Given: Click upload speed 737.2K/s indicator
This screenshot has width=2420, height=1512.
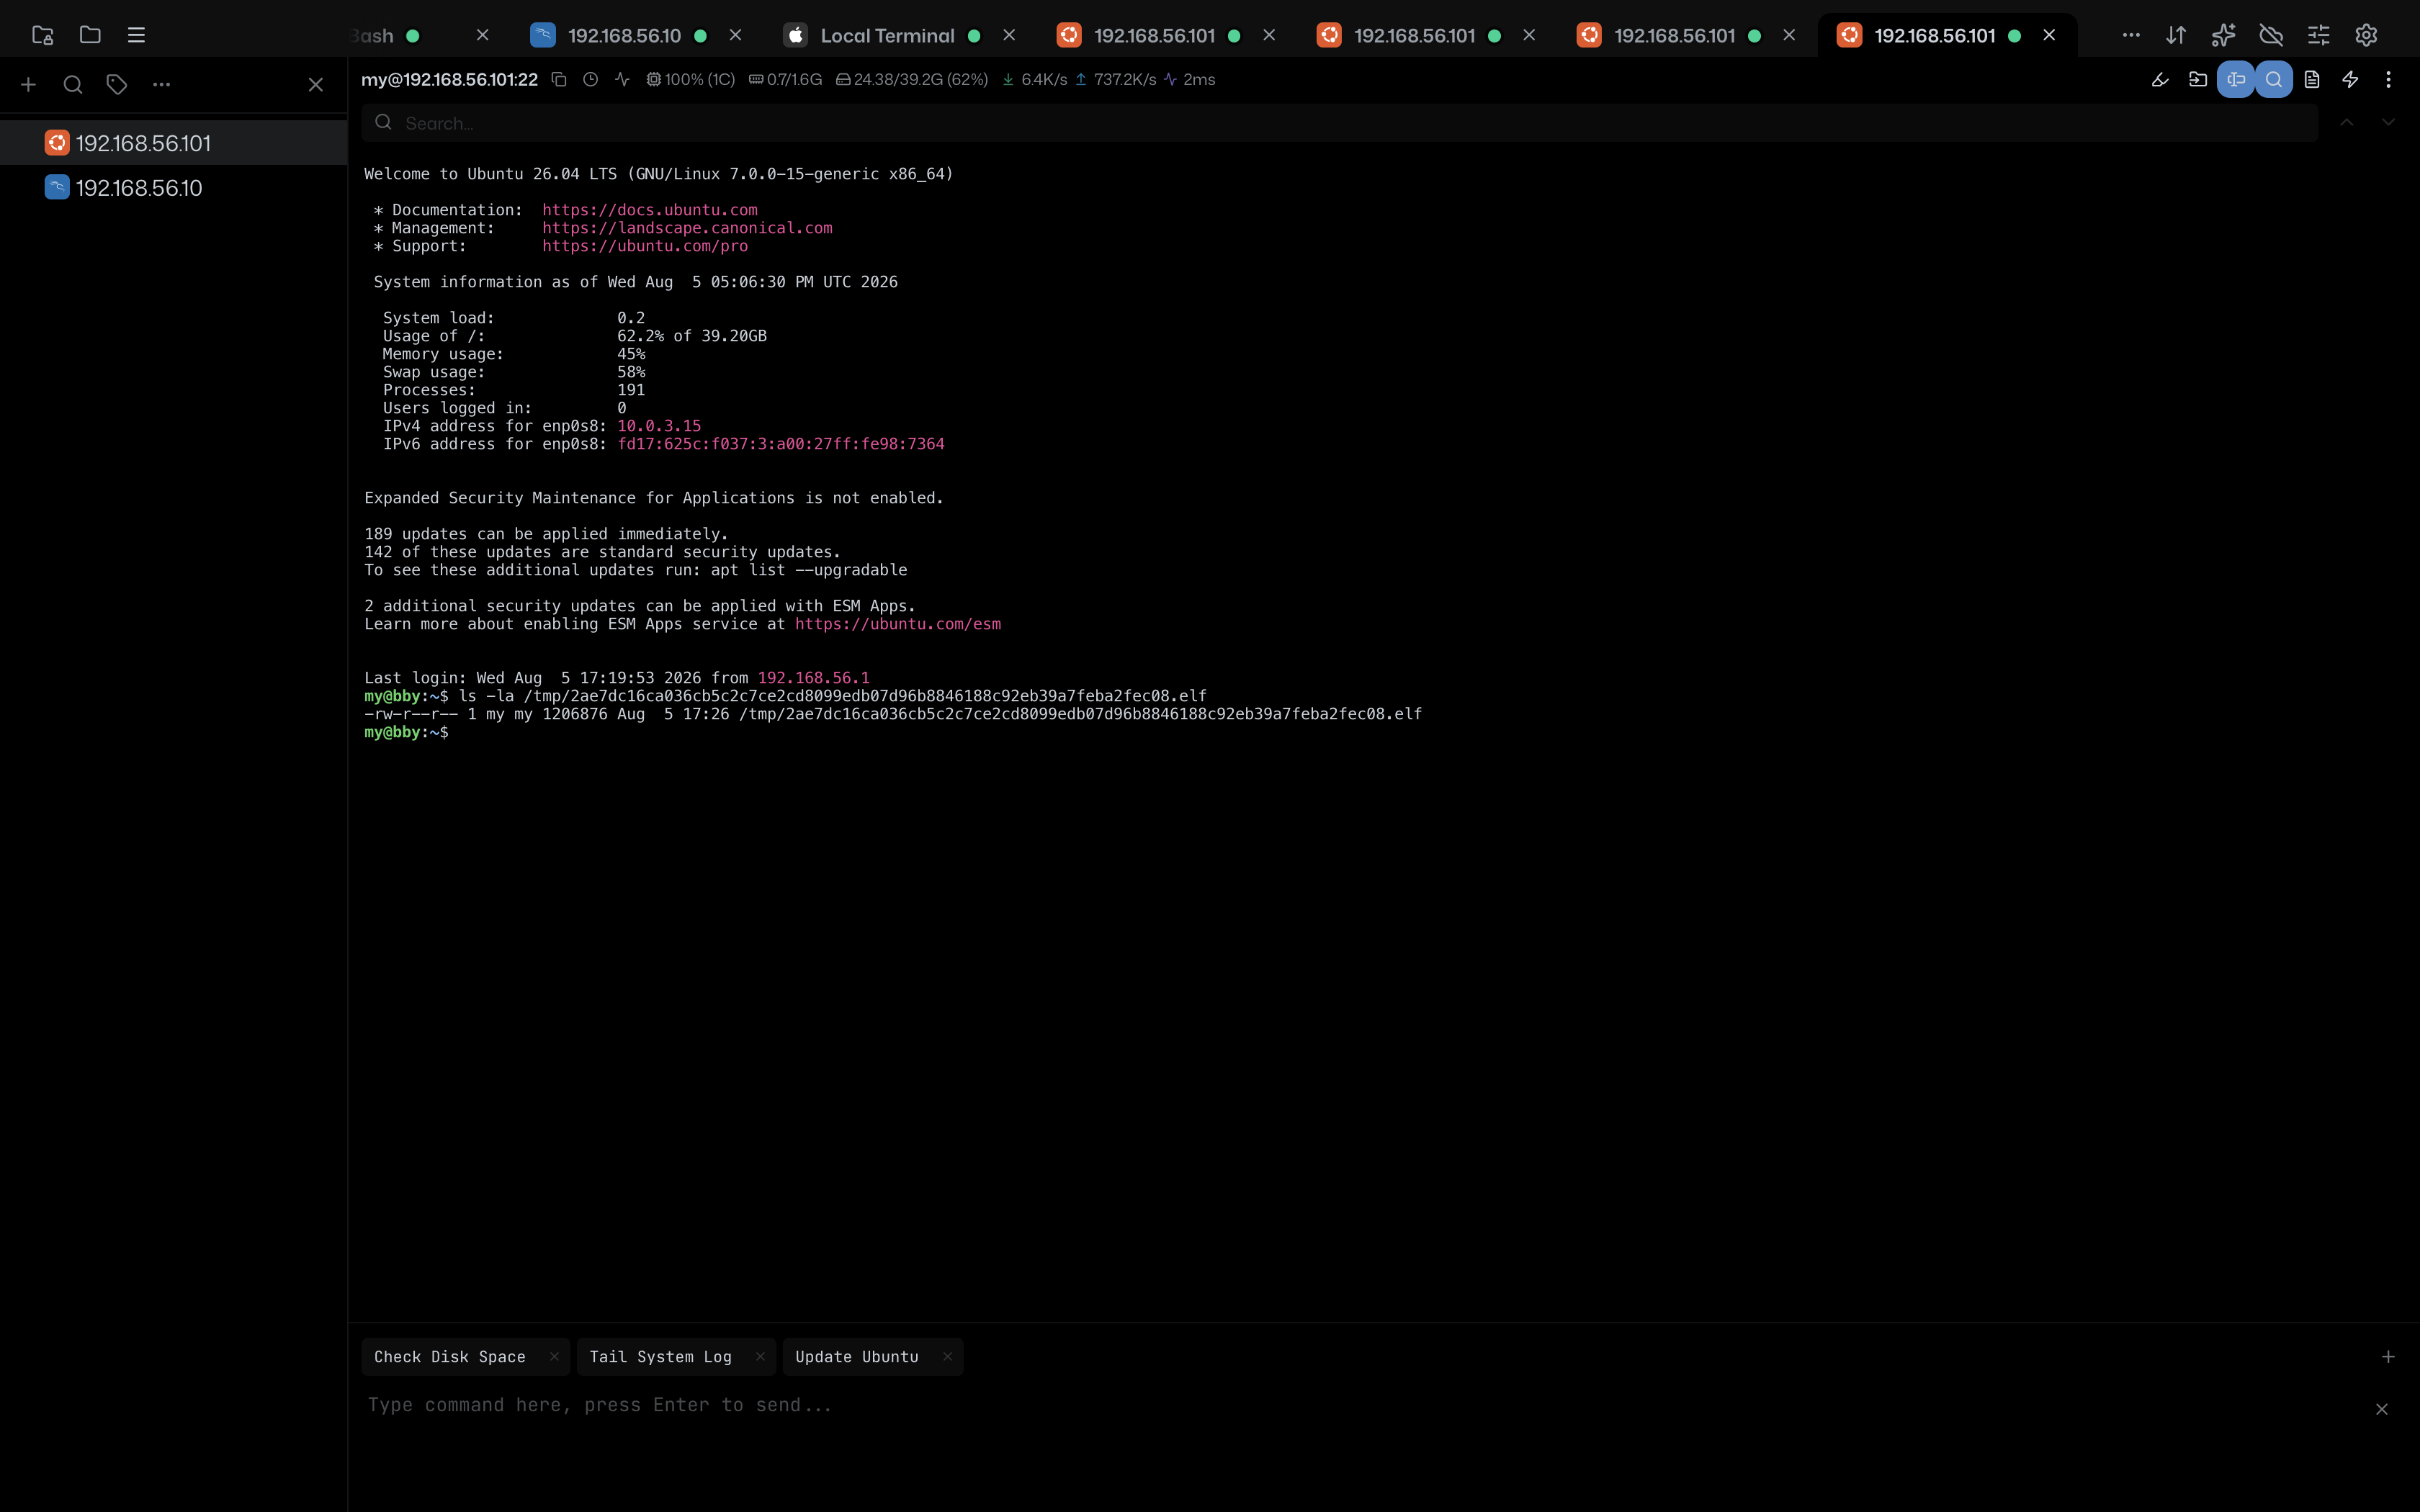Looking at the screenshot, I should pyautogui.click(x=1115, y=79).
